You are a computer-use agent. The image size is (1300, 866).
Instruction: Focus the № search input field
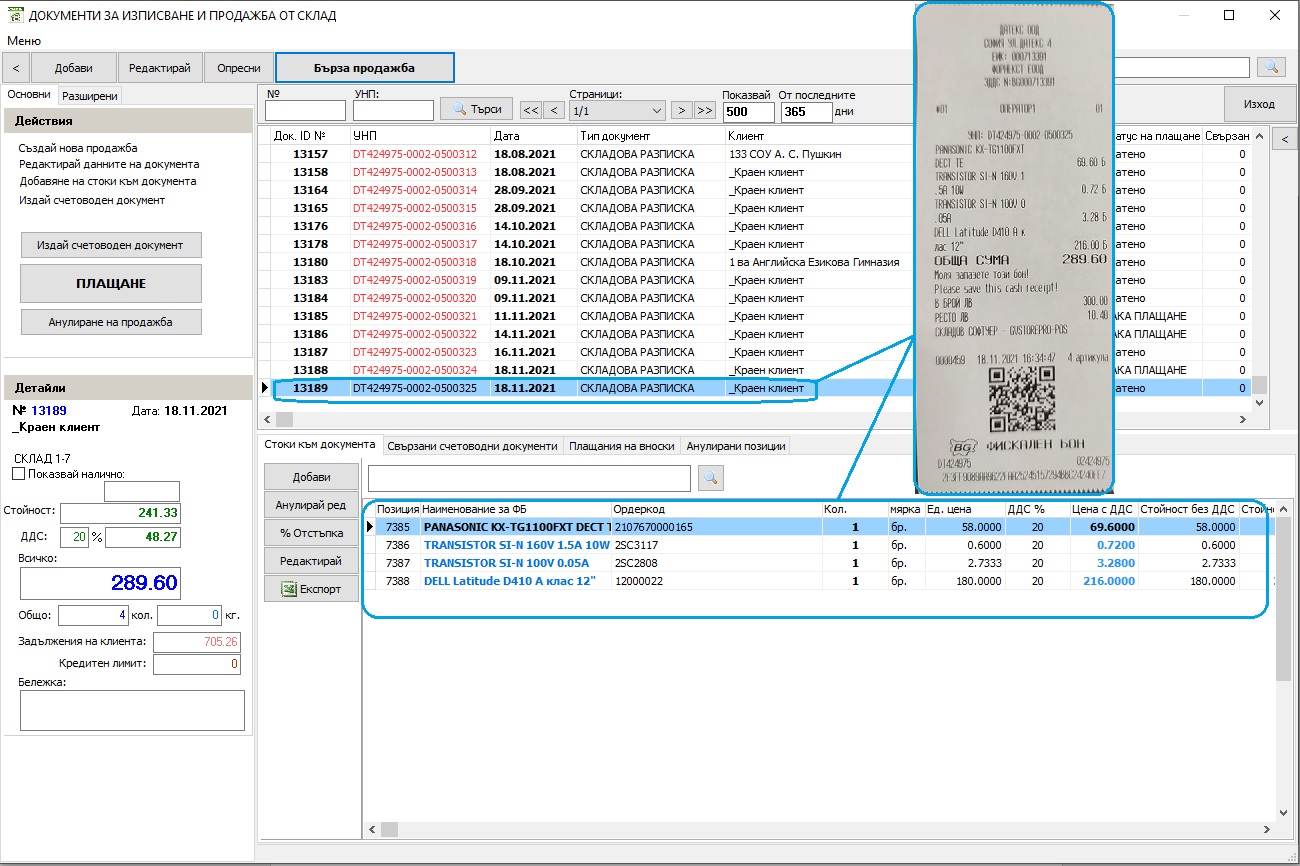305,111
